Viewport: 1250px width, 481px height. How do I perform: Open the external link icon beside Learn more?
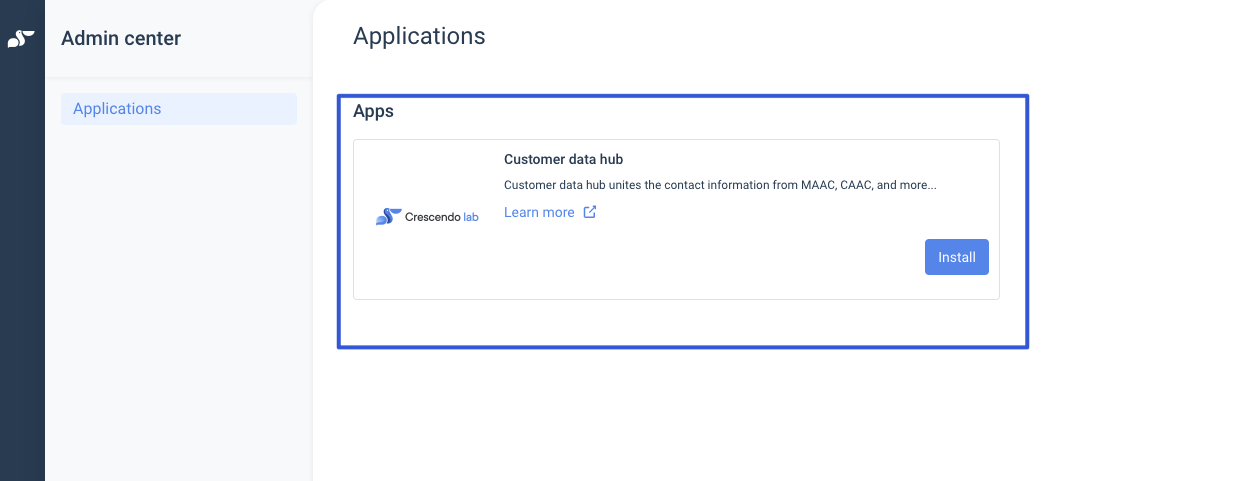click(590, 212)
